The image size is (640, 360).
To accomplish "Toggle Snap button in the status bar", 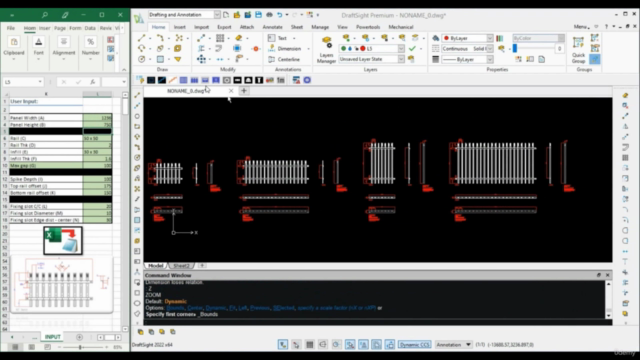I will [296, 345].
